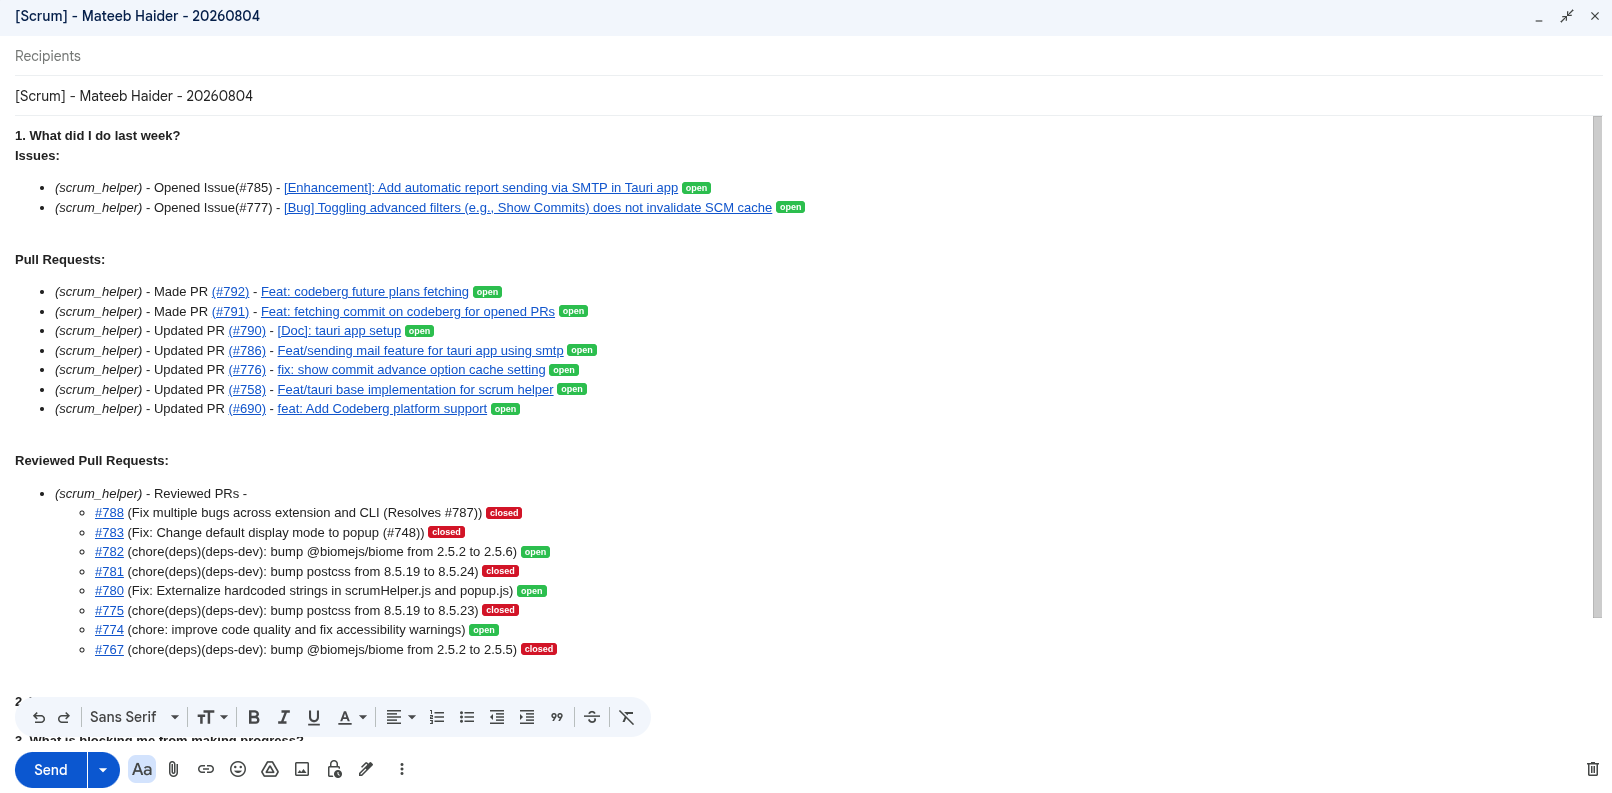
Task: Apply quote formatting
Action: point(557,717)
